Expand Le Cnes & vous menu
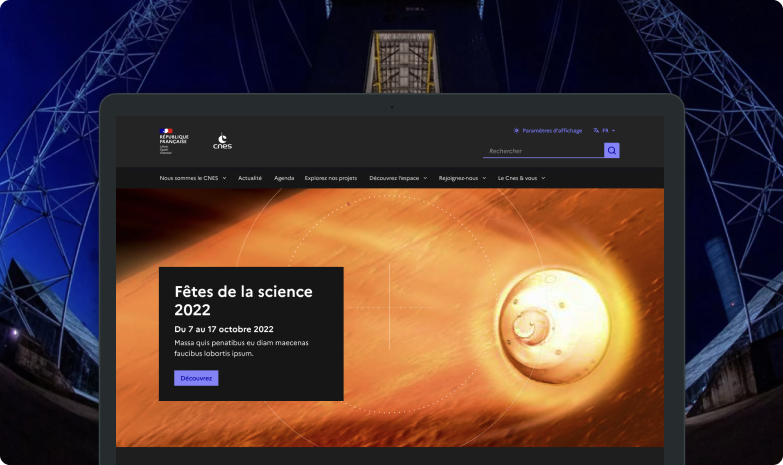 521,178
